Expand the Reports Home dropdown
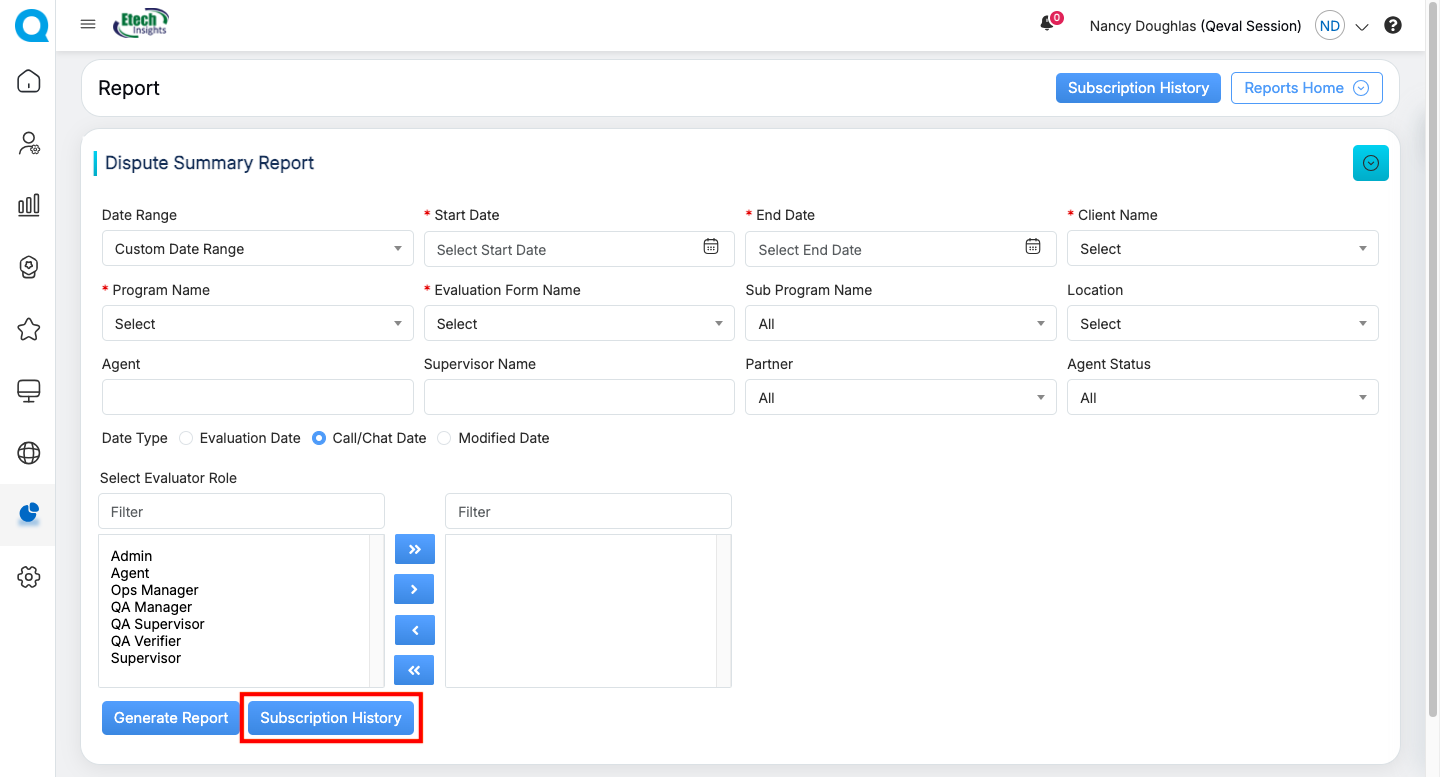 click(x=1306, y=88)
